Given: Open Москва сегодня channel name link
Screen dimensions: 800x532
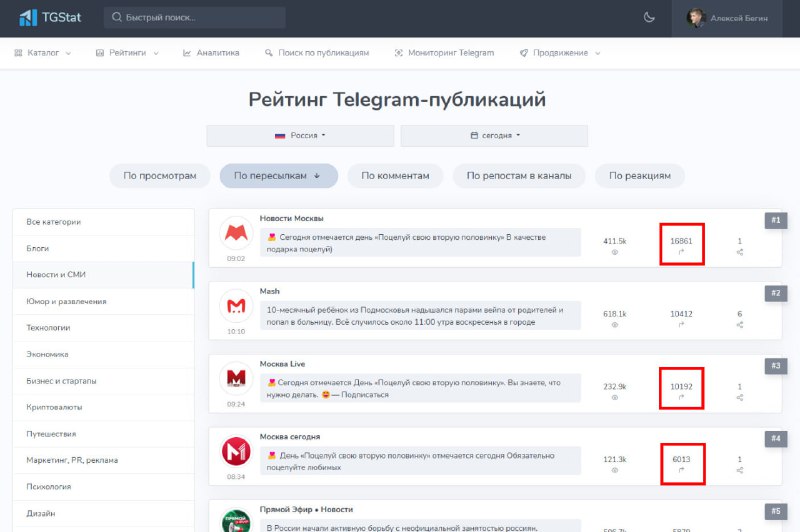Looking at the screenshot, I should pos(290,437).
